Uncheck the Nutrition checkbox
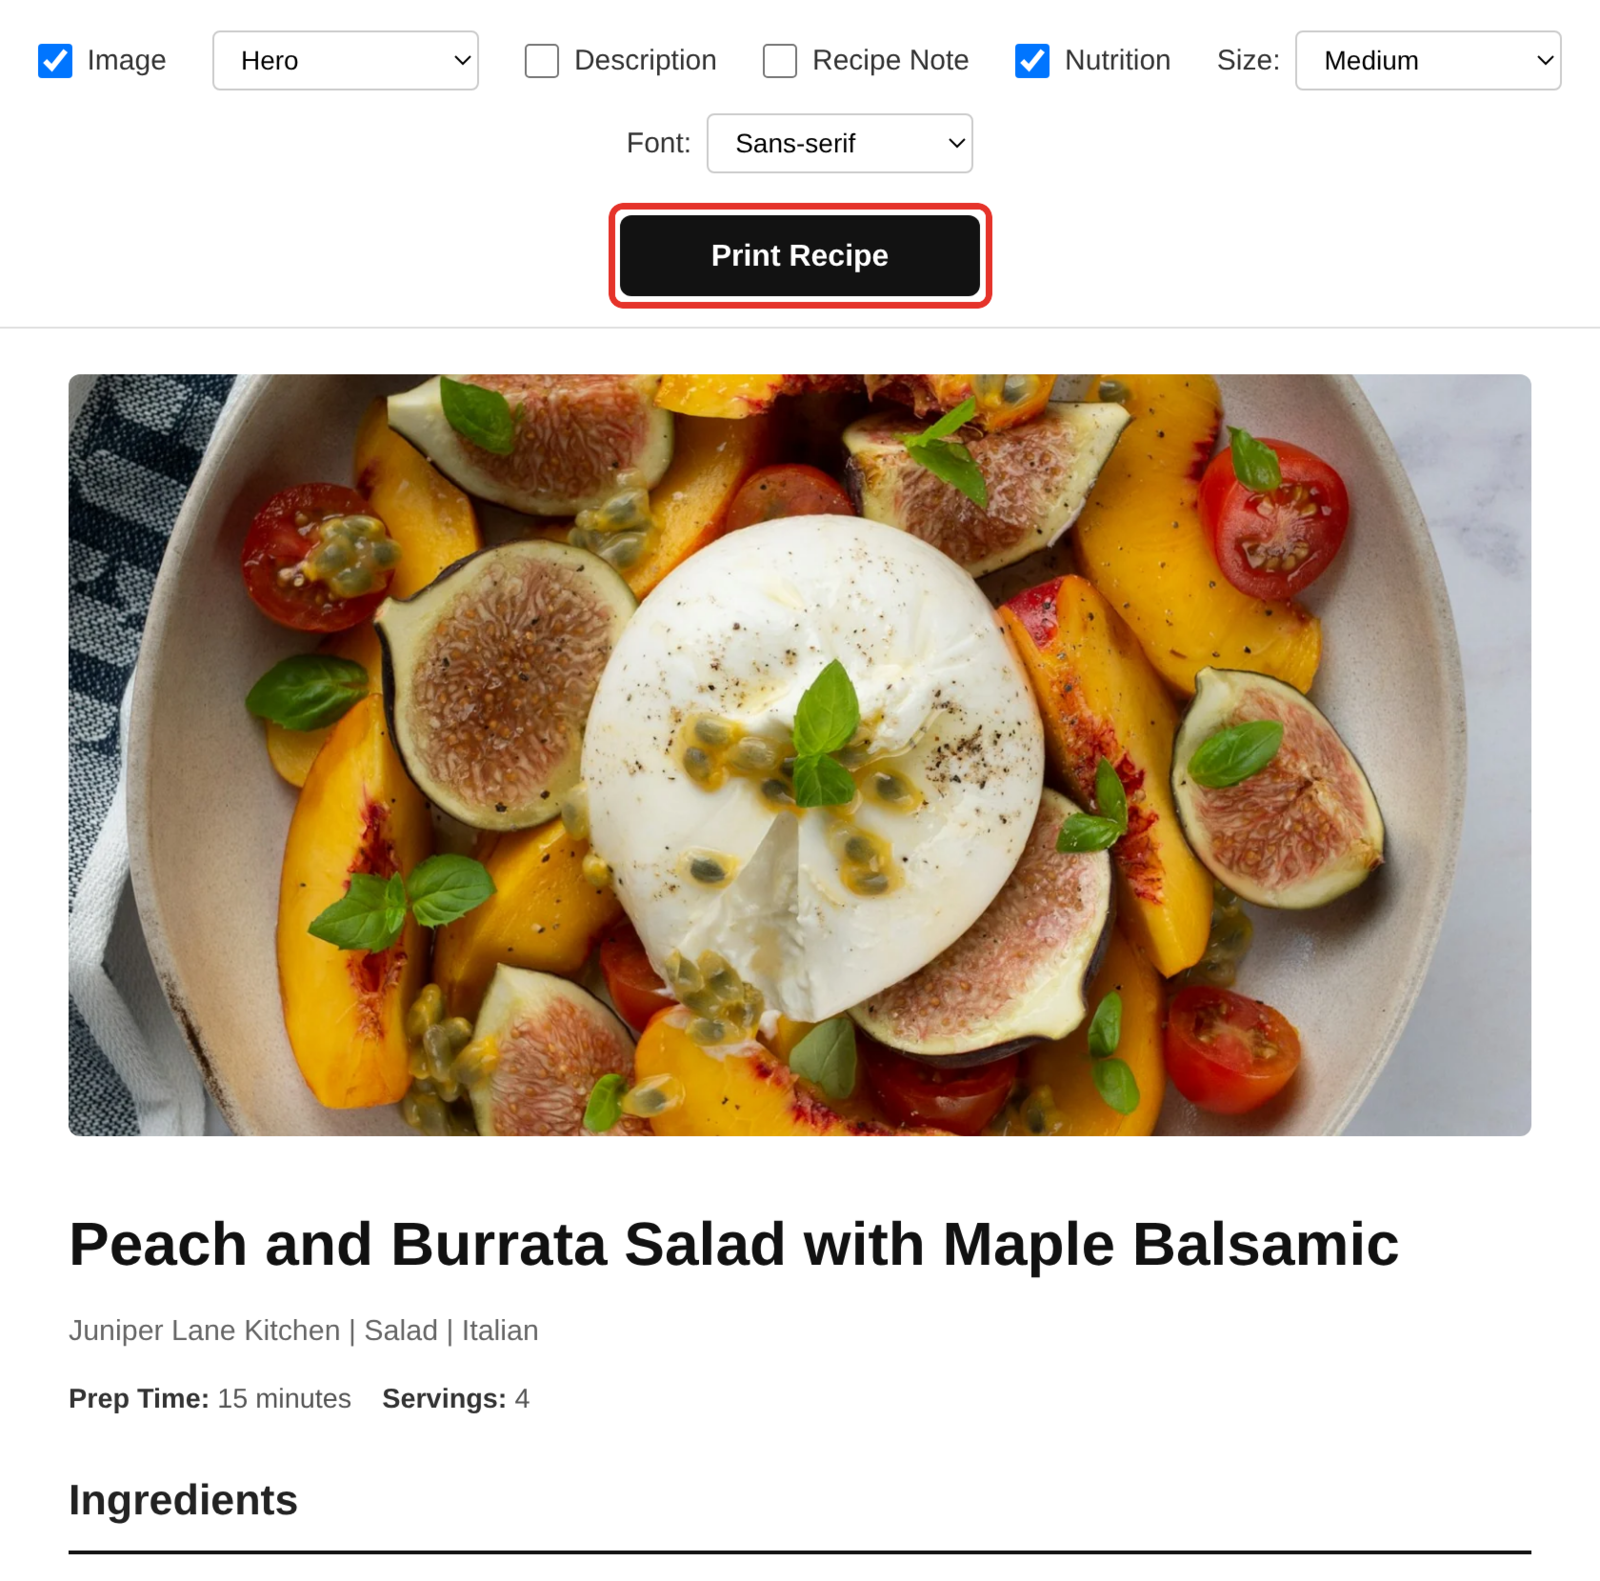This screenshot has height=1581, width=1600. point(1032,61)
